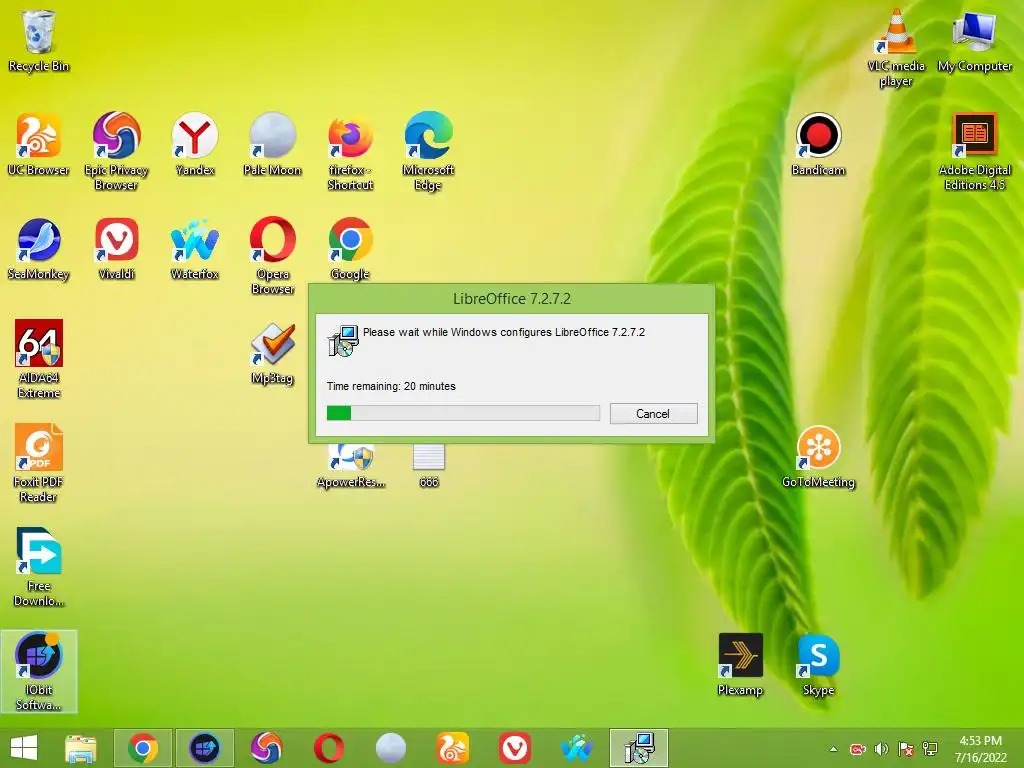Click the green installation progress bar

coord(463,413)
